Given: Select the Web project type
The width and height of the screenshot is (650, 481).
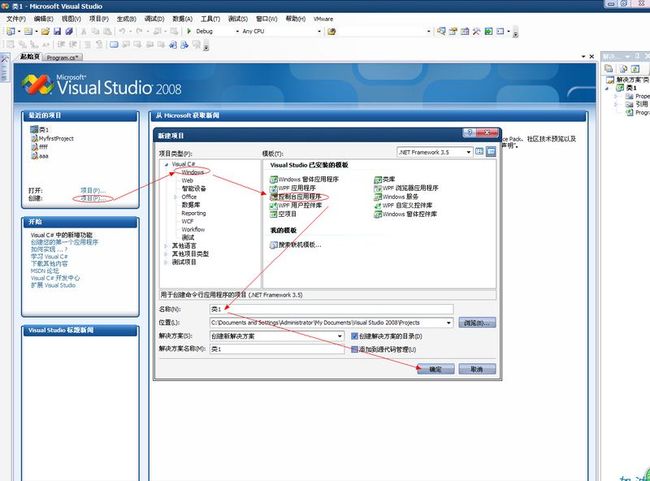Looking at the screenshot, I should [x=187, y=180].
